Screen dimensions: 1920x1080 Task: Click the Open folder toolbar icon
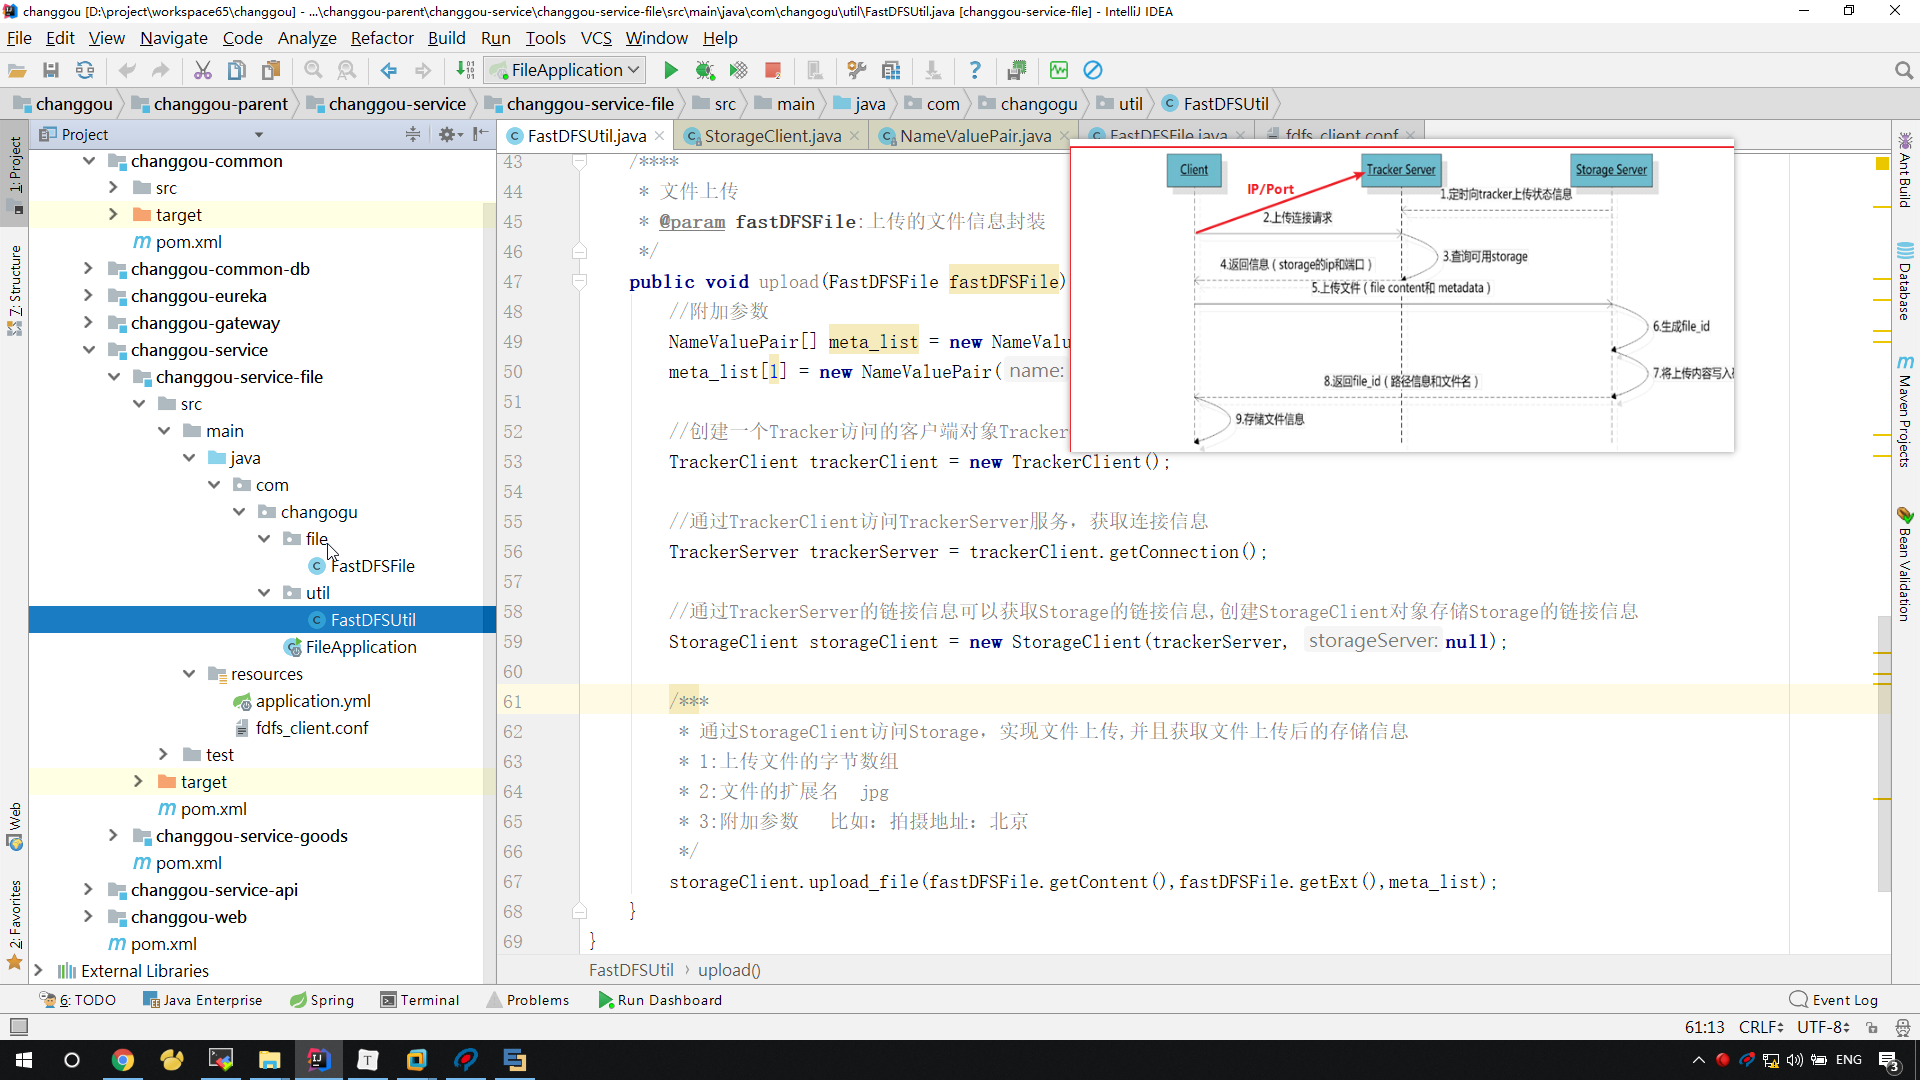[x=17, y=70]
